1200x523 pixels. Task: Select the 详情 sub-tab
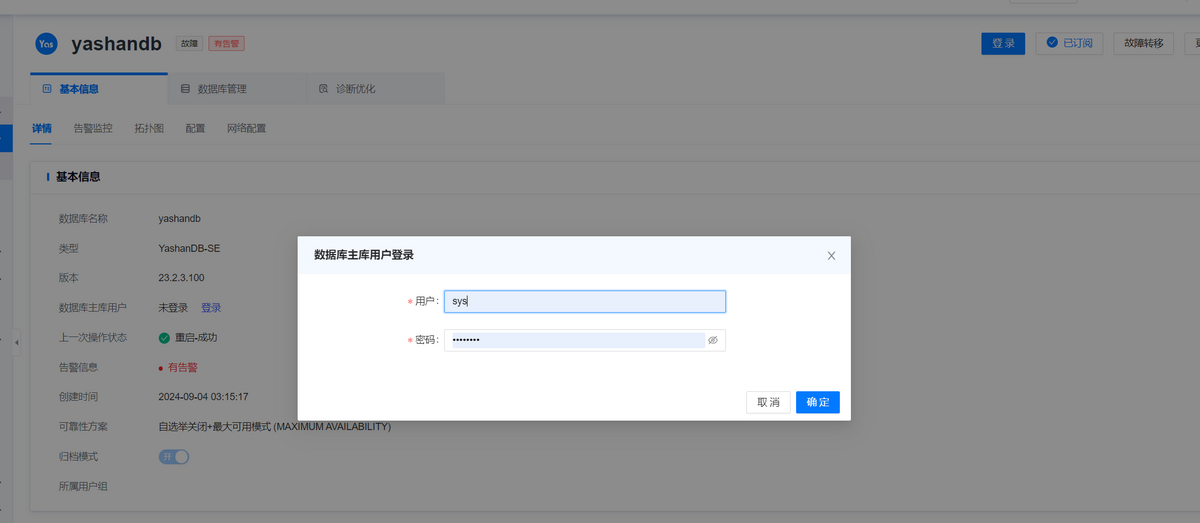(x=42, y=129)
